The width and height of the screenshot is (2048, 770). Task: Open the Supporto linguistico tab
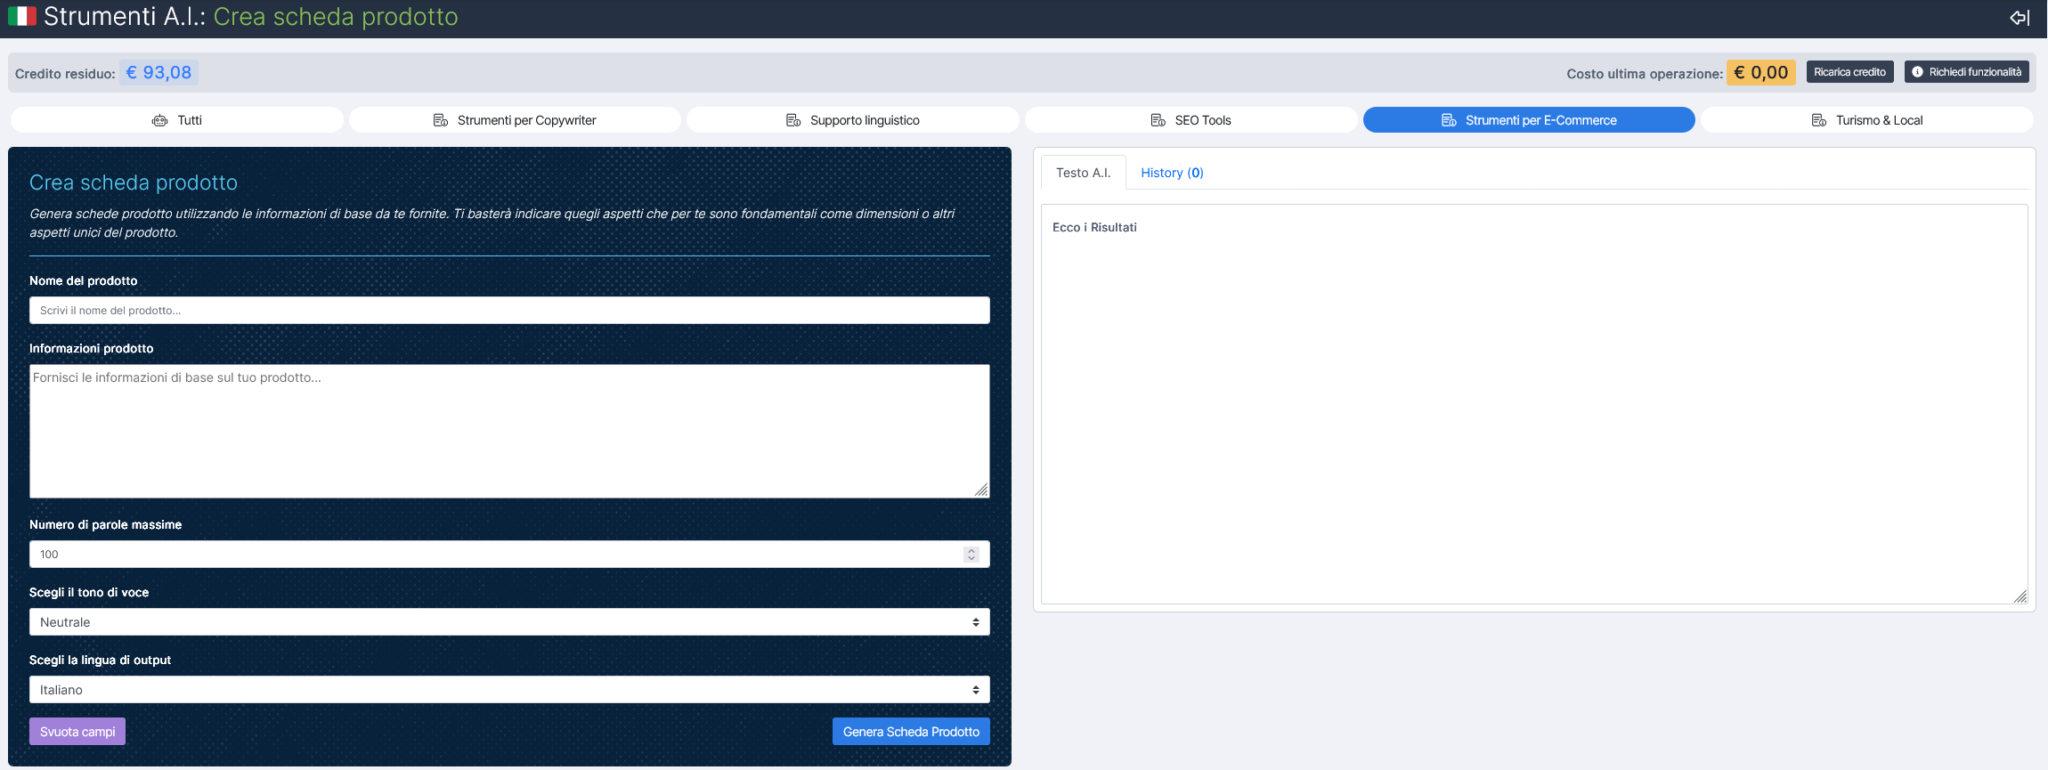pyautogui.click(x=853, y=120)
